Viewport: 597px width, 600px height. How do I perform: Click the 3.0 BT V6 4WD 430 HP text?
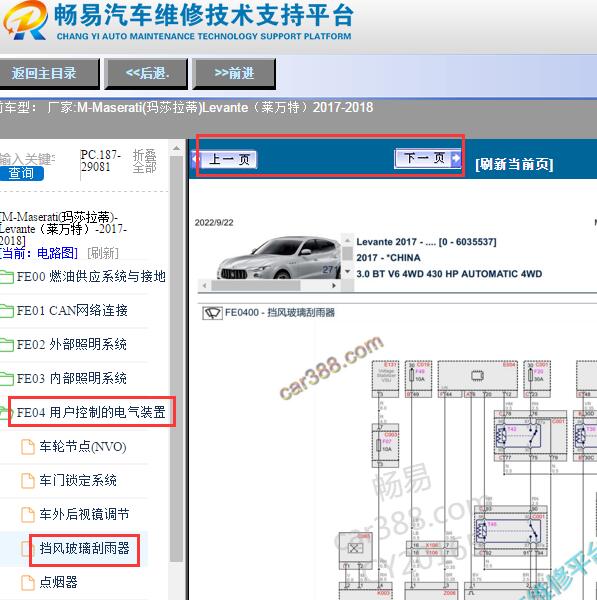[x=449, y=274]
